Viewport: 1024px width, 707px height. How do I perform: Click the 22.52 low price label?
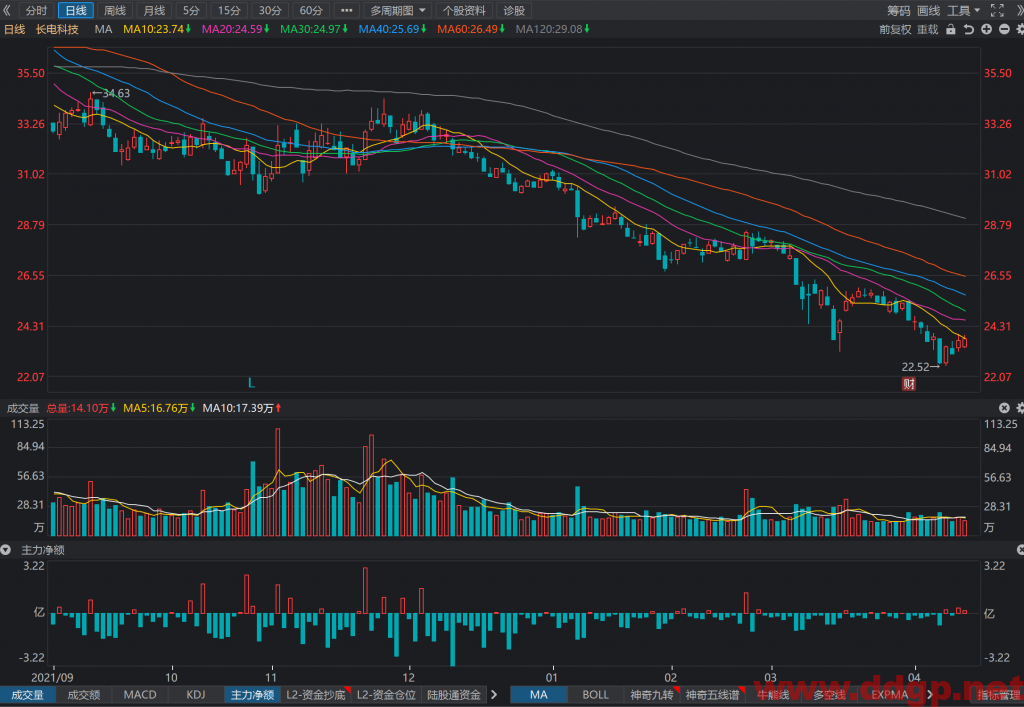tap(915, 367)
